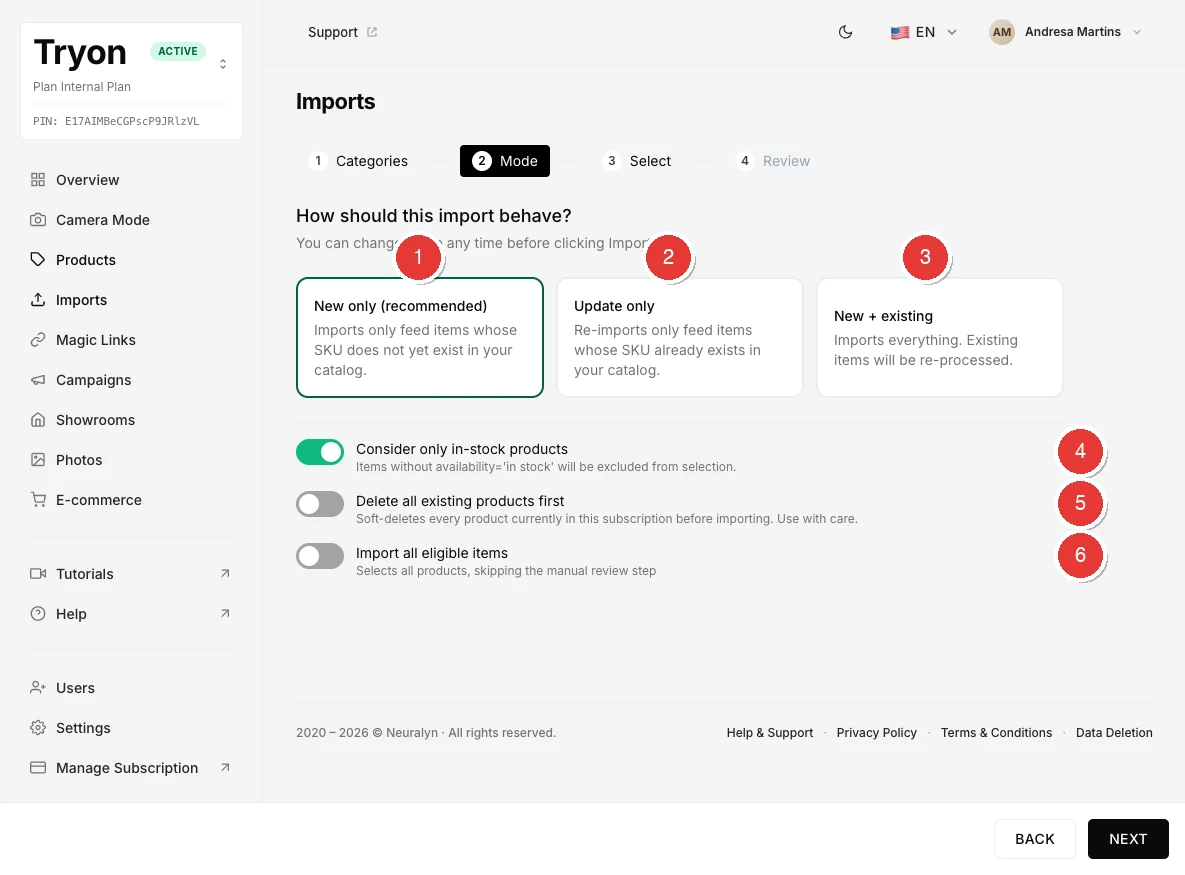This screenshot has height=875, width=1185.
Task: Click the Imports upload icon
Action: tap(38, 300)
